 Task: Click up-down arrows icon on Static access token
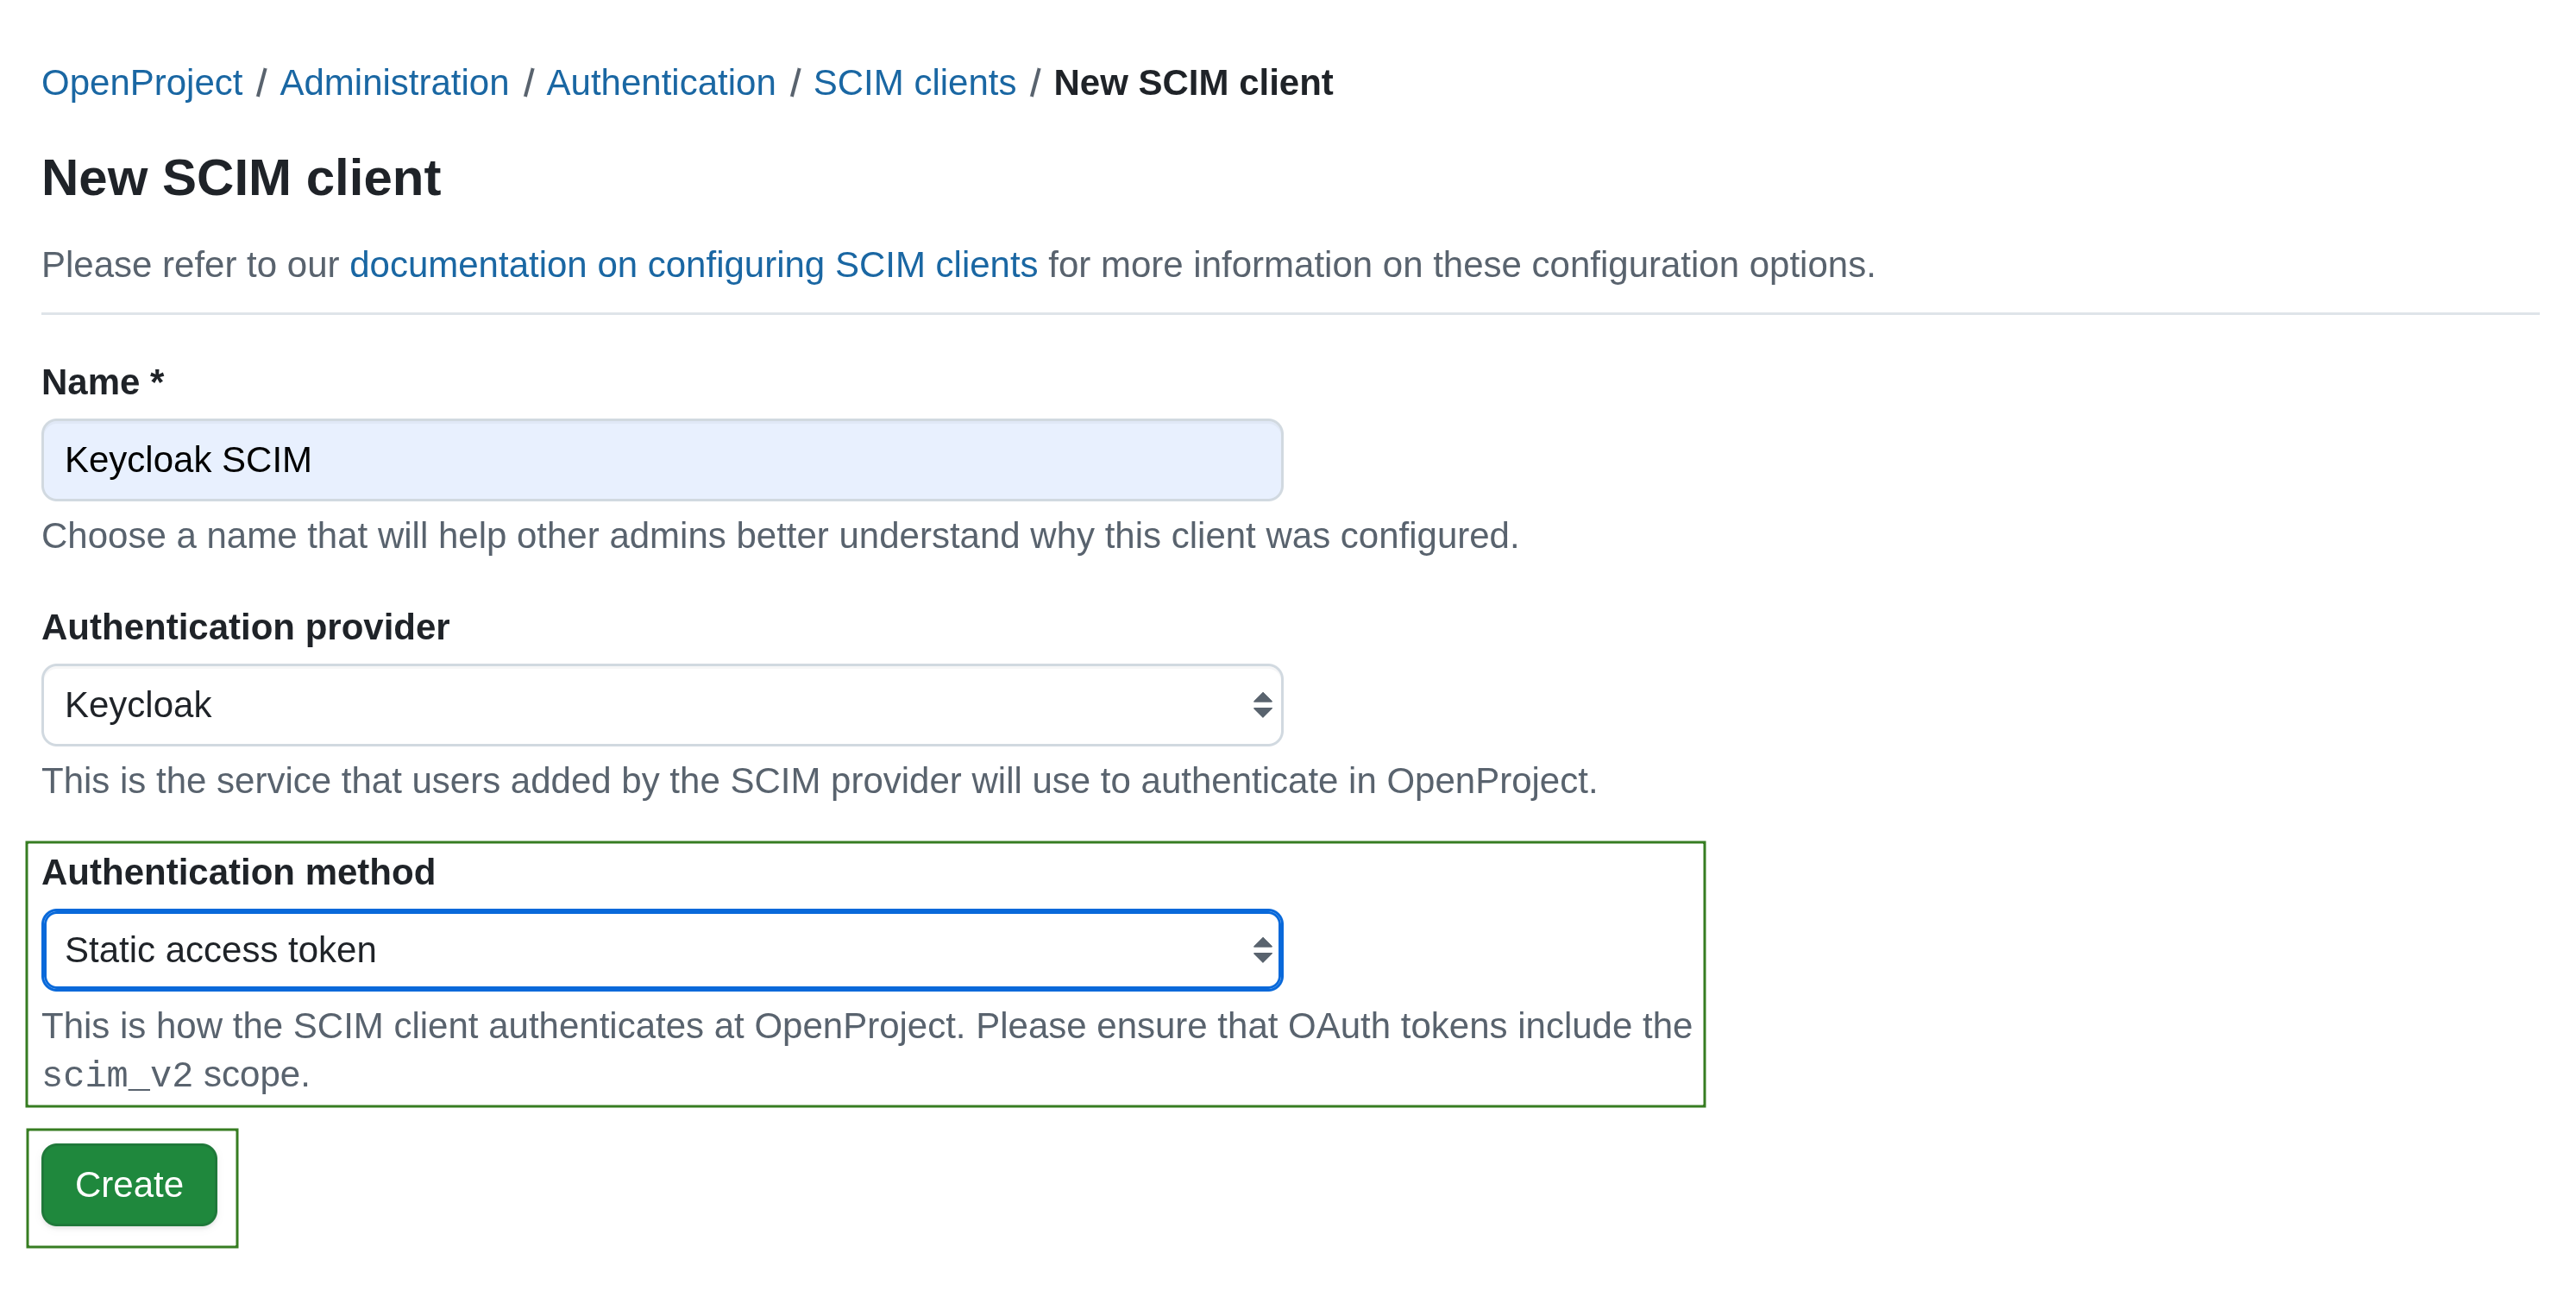click(1262, 950)
